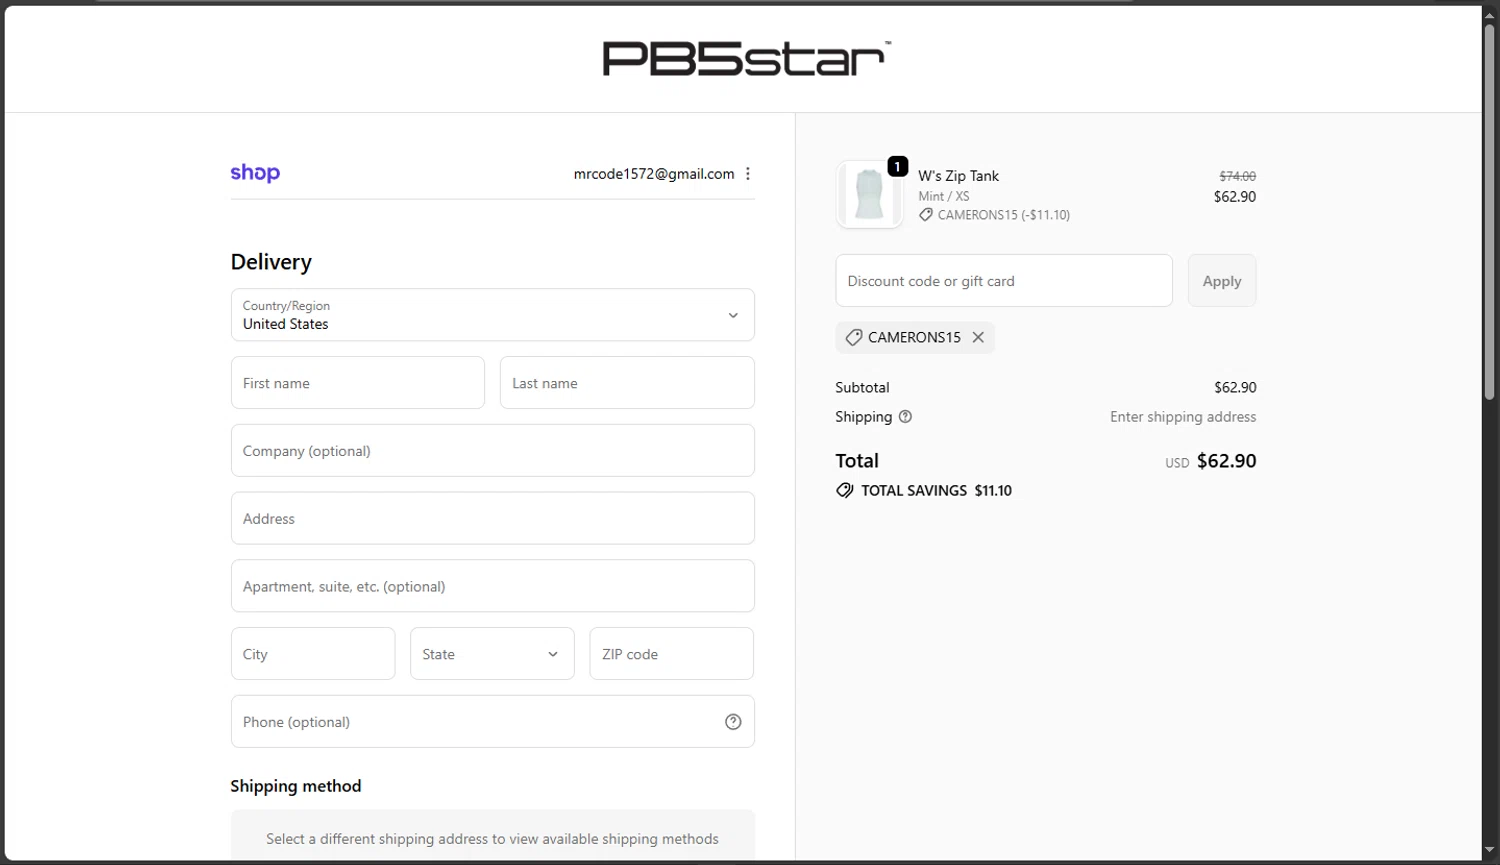
Task: Show phone number help tooltip icon
Action: point(733,722)
